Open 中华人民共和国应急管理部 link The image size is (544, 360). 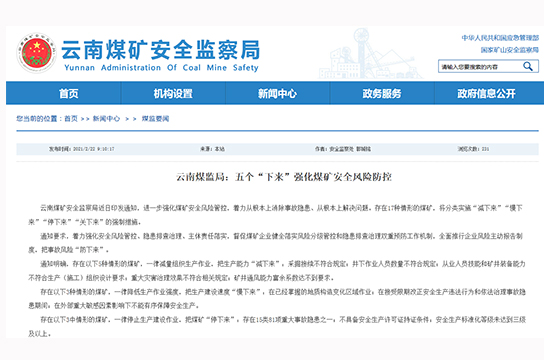click(x=500, y=37)
